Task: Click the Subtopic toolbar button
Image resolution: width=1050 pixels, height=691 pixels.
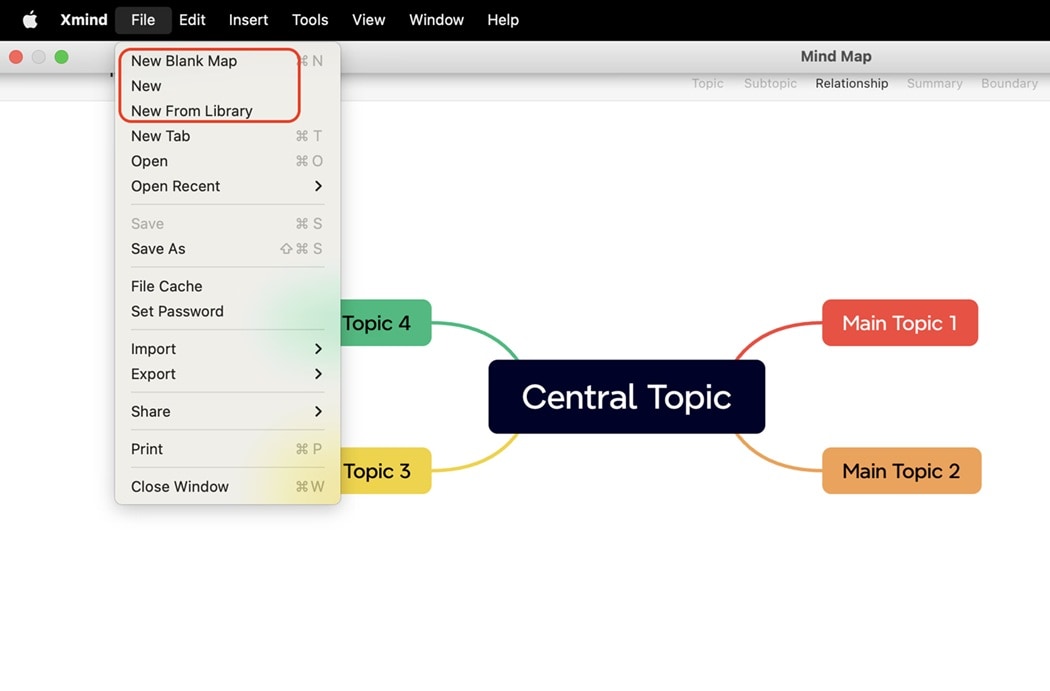Action: click(x=770, y=84)
